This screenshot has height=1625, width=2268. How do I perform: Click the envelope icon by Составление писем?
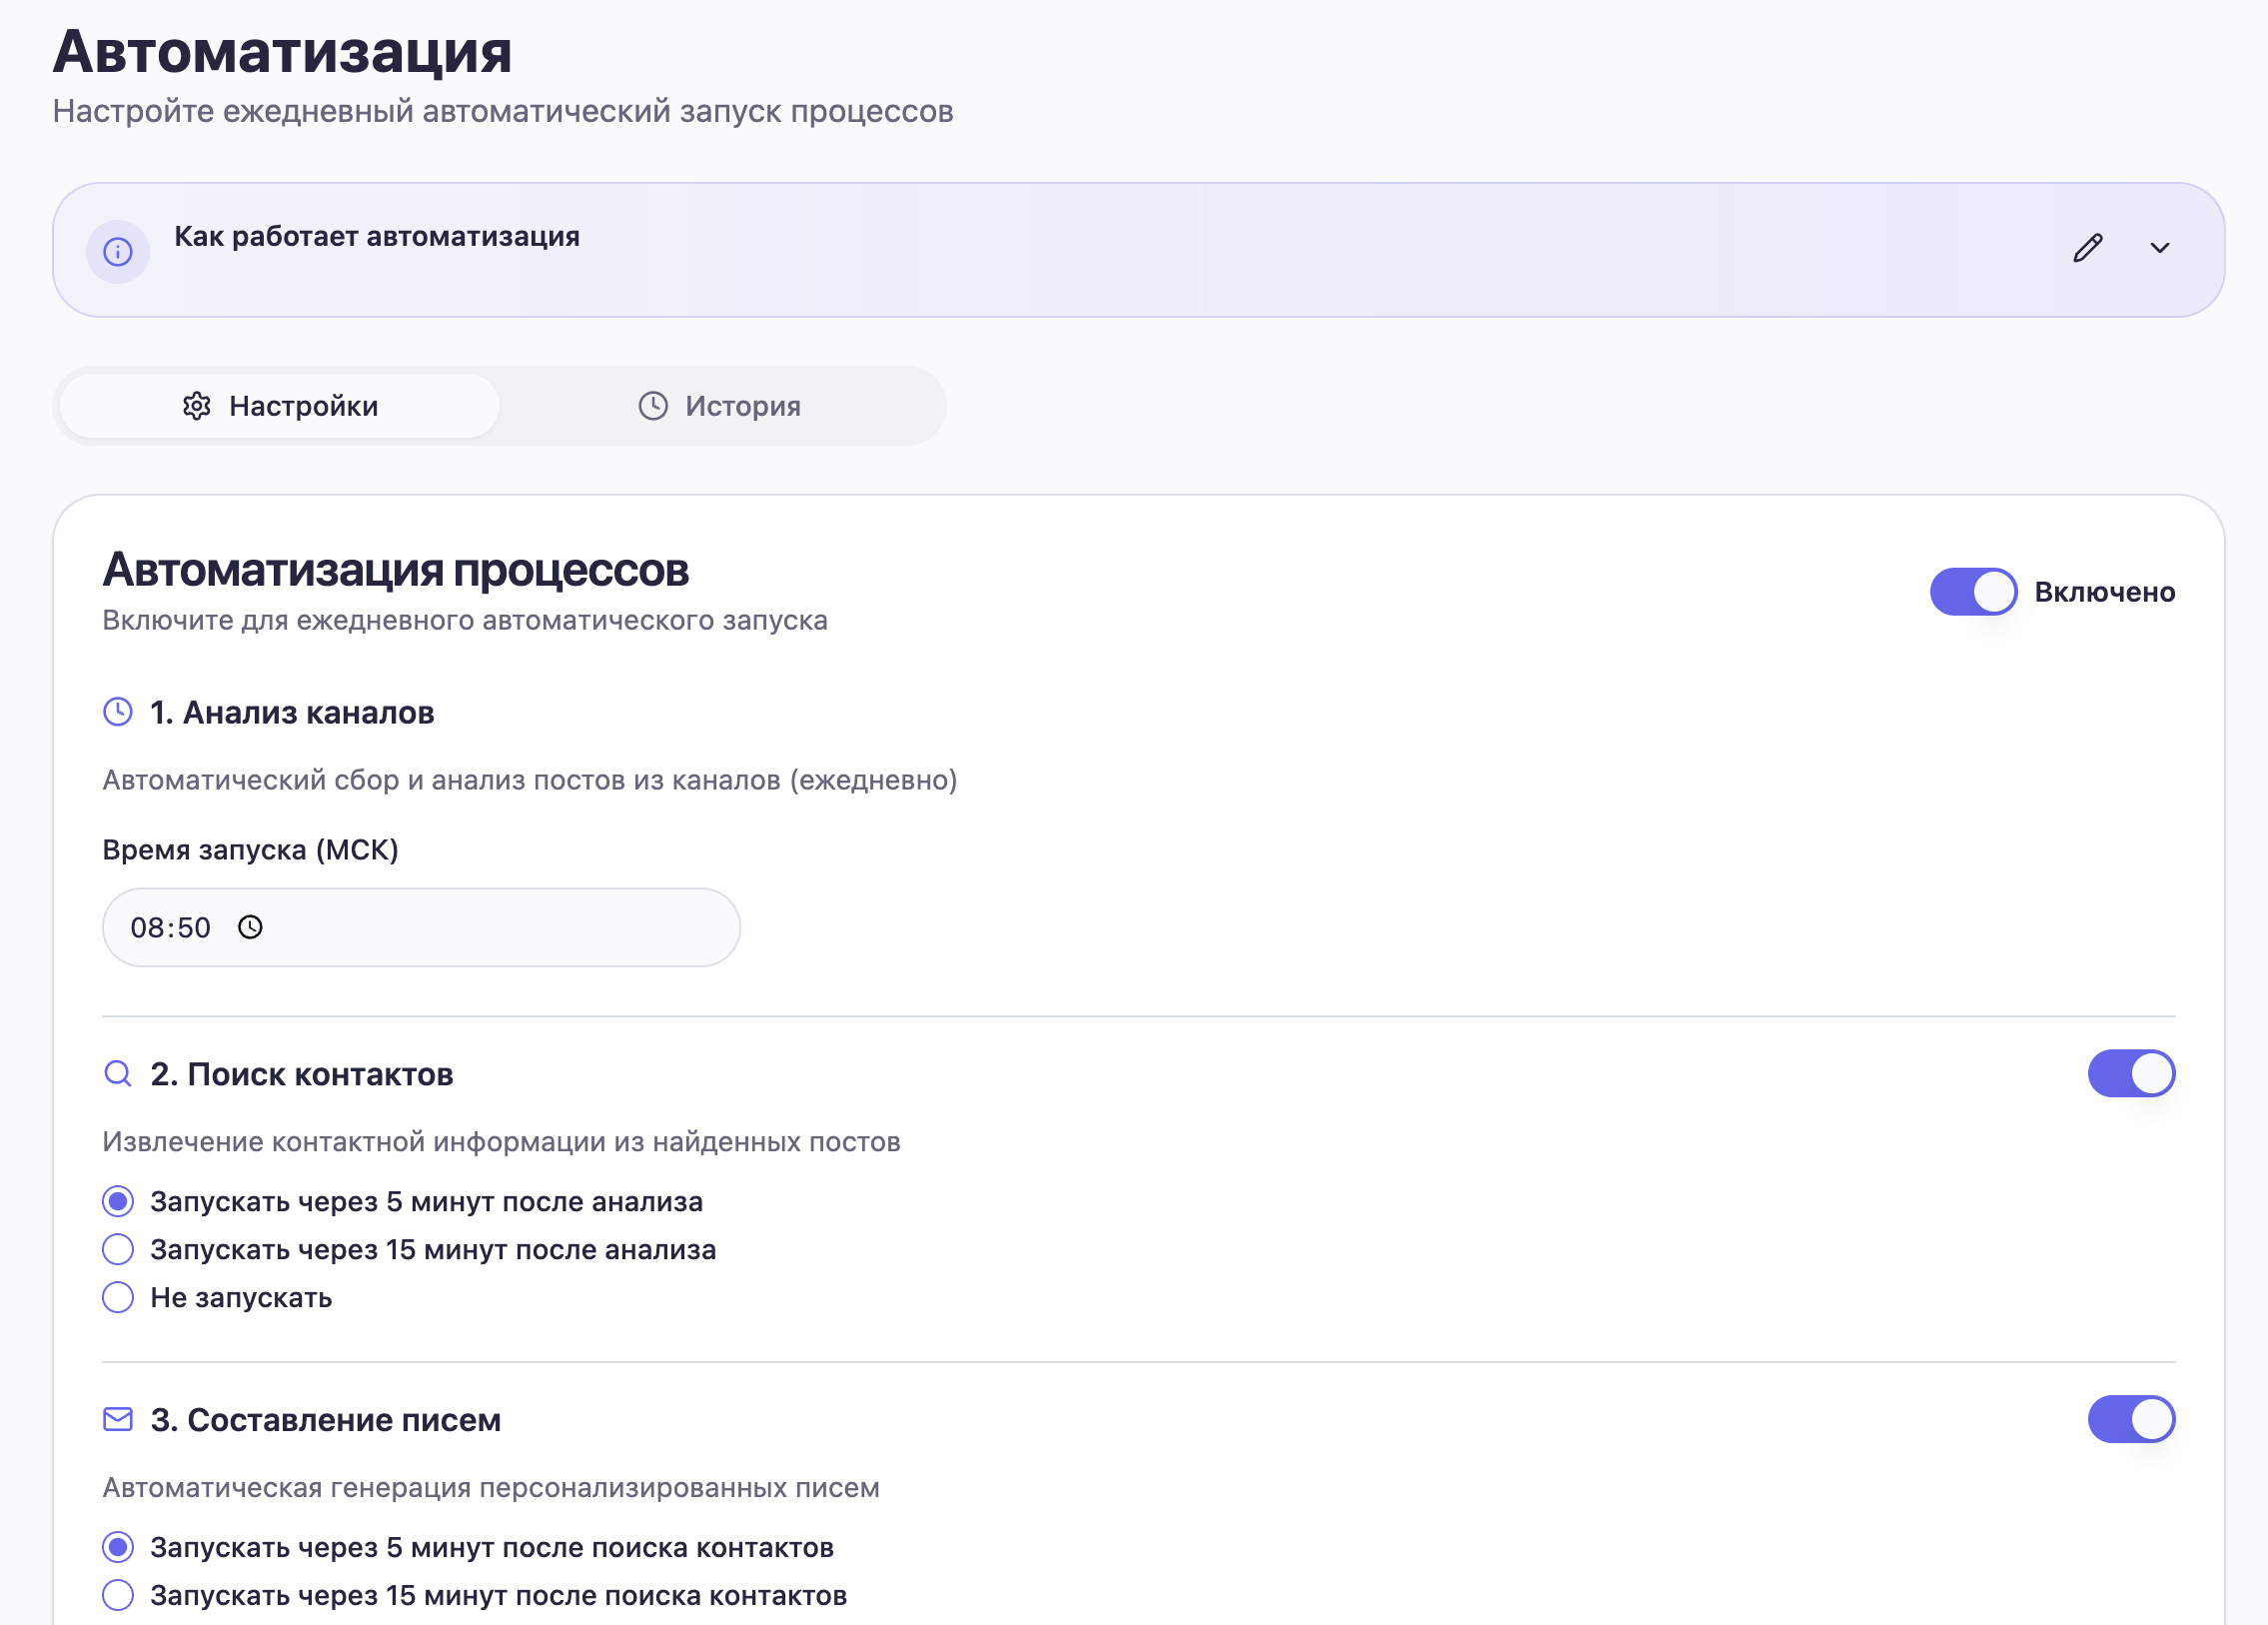[118, 1419]
